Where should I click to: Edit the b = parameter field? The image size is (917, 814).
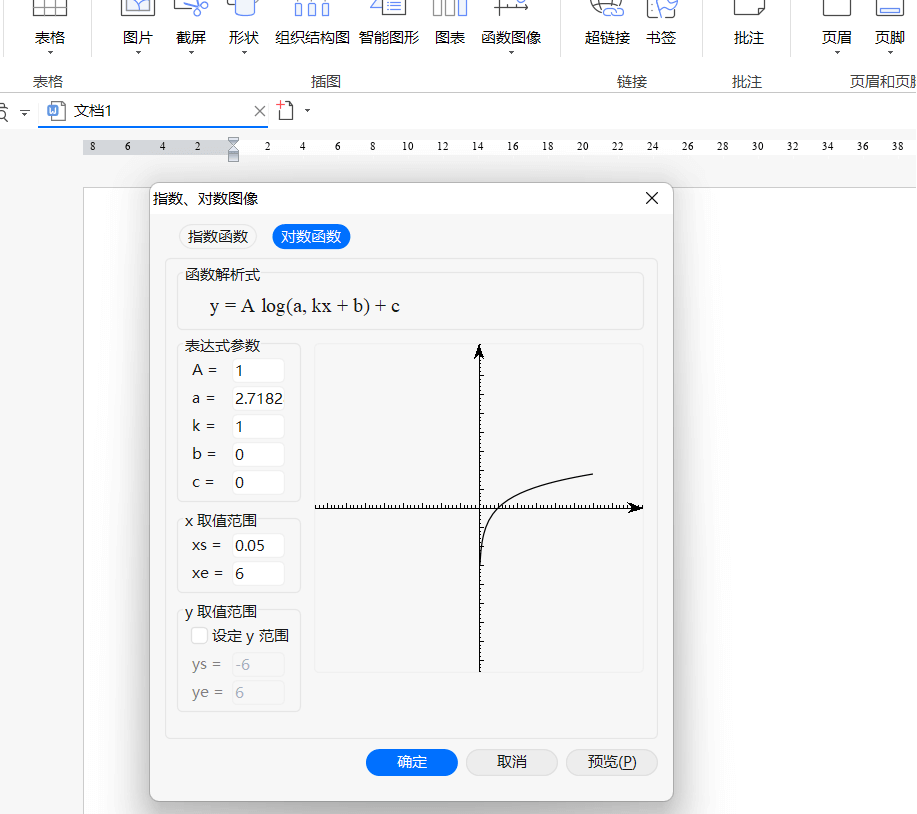click(x=258, y=454)
